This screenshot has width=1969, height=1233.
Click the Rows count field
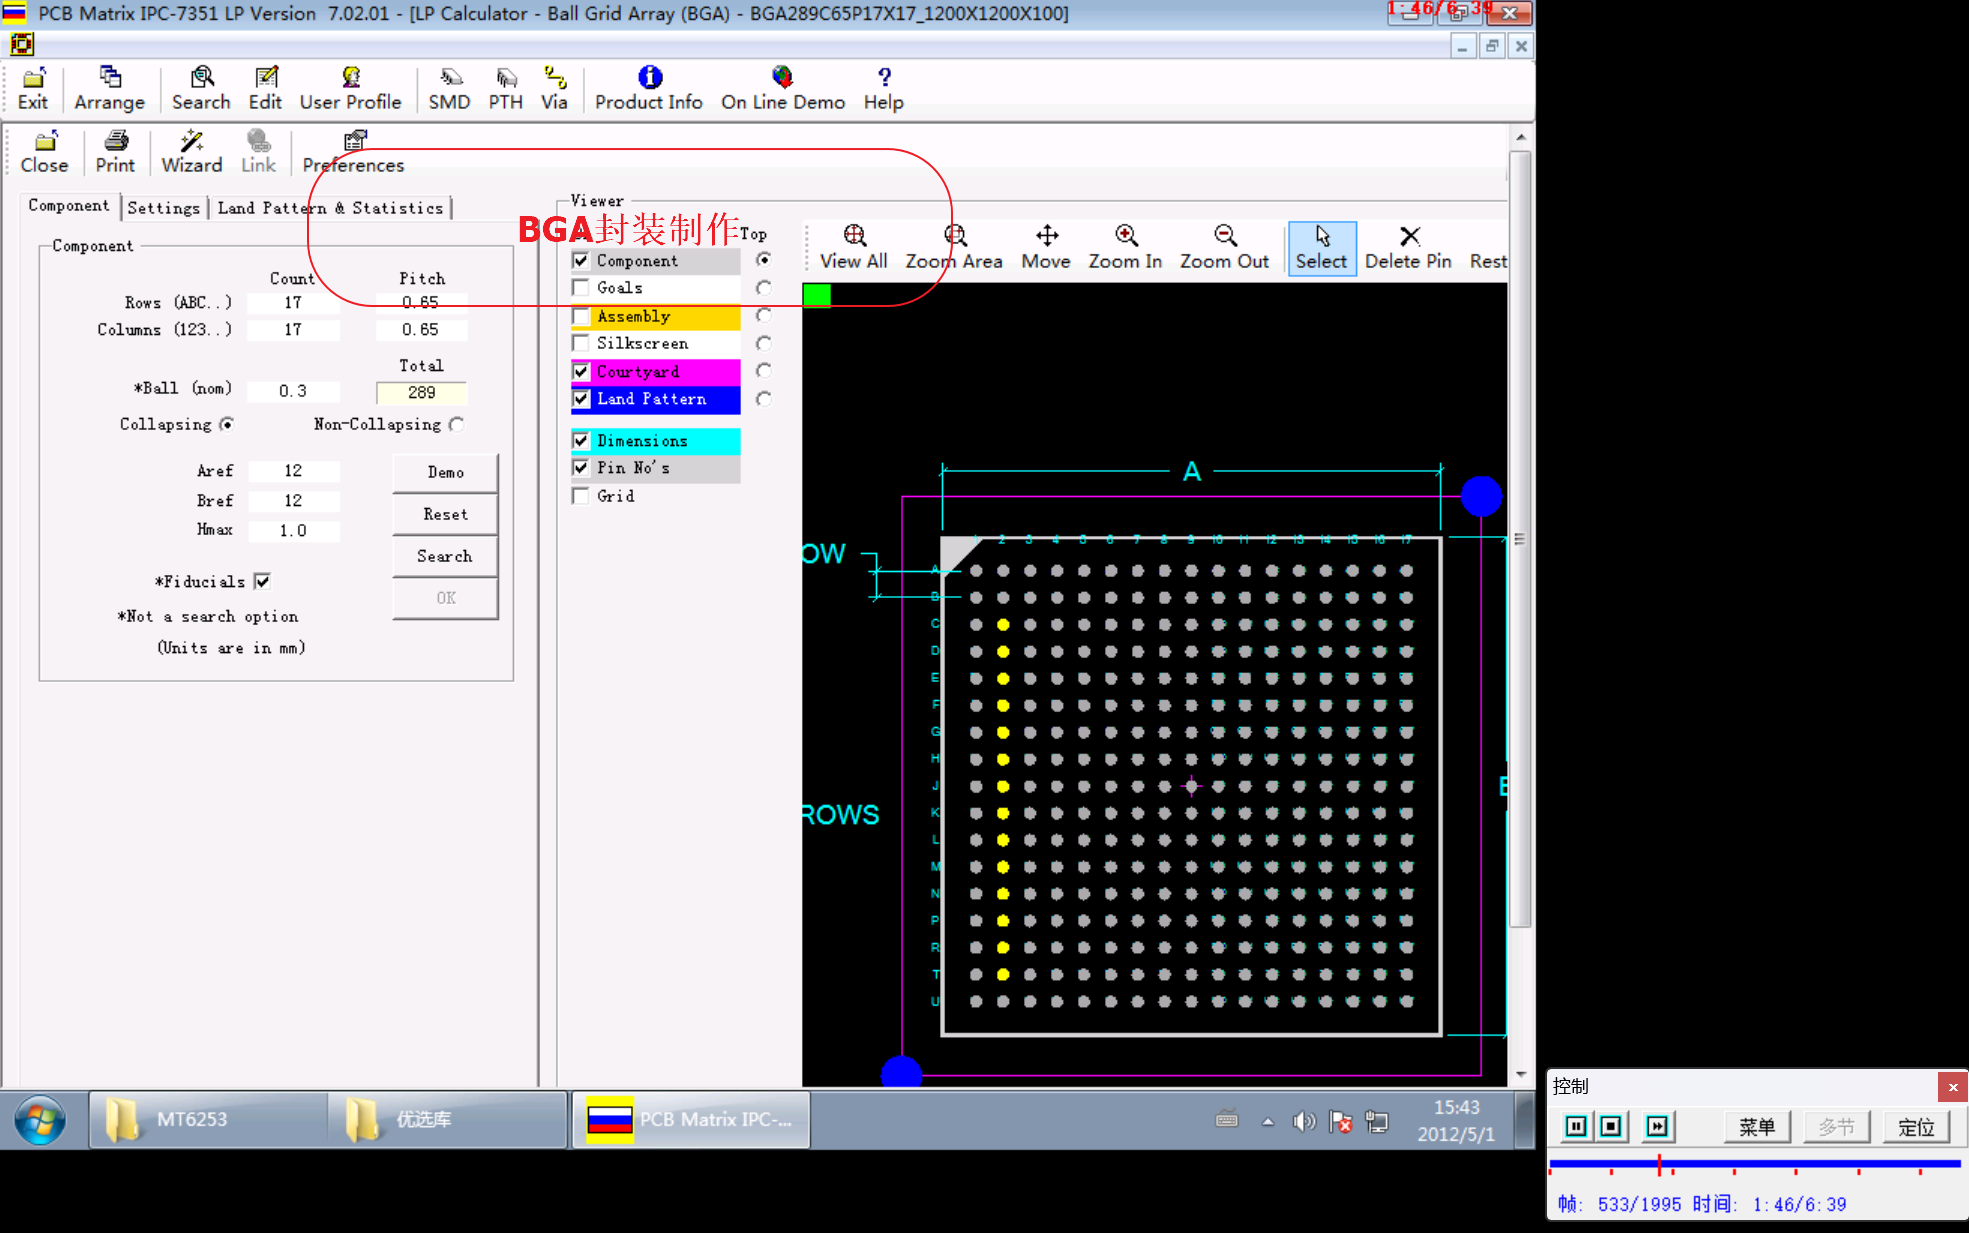click(x=293, y=302)
